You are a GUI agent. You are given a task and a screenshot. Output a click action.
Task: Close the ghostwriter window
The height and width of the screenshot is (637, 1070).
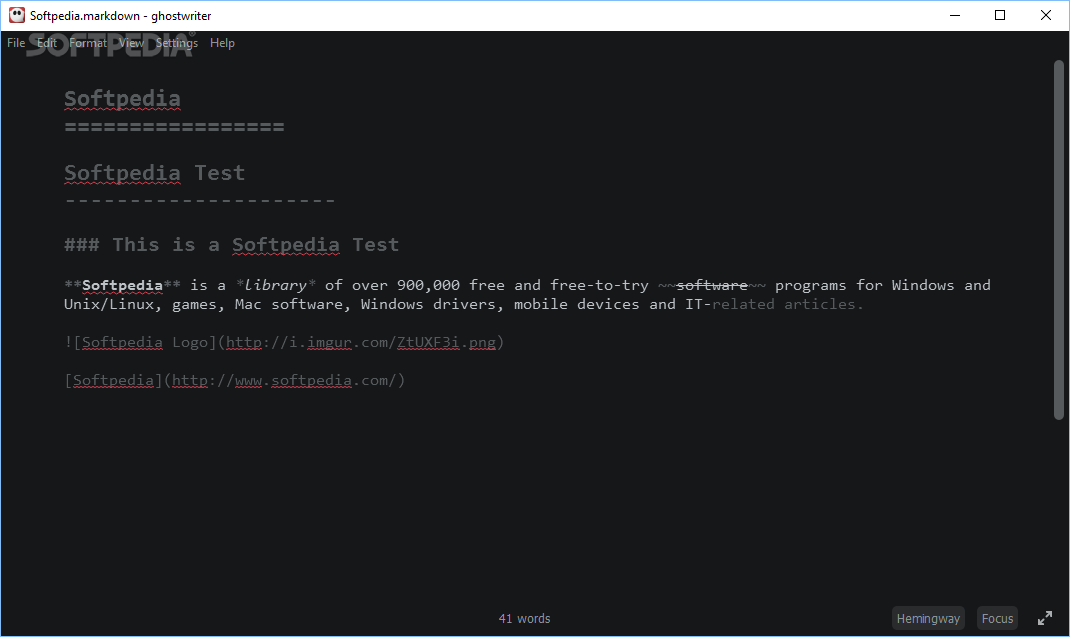pos(1045,15)
